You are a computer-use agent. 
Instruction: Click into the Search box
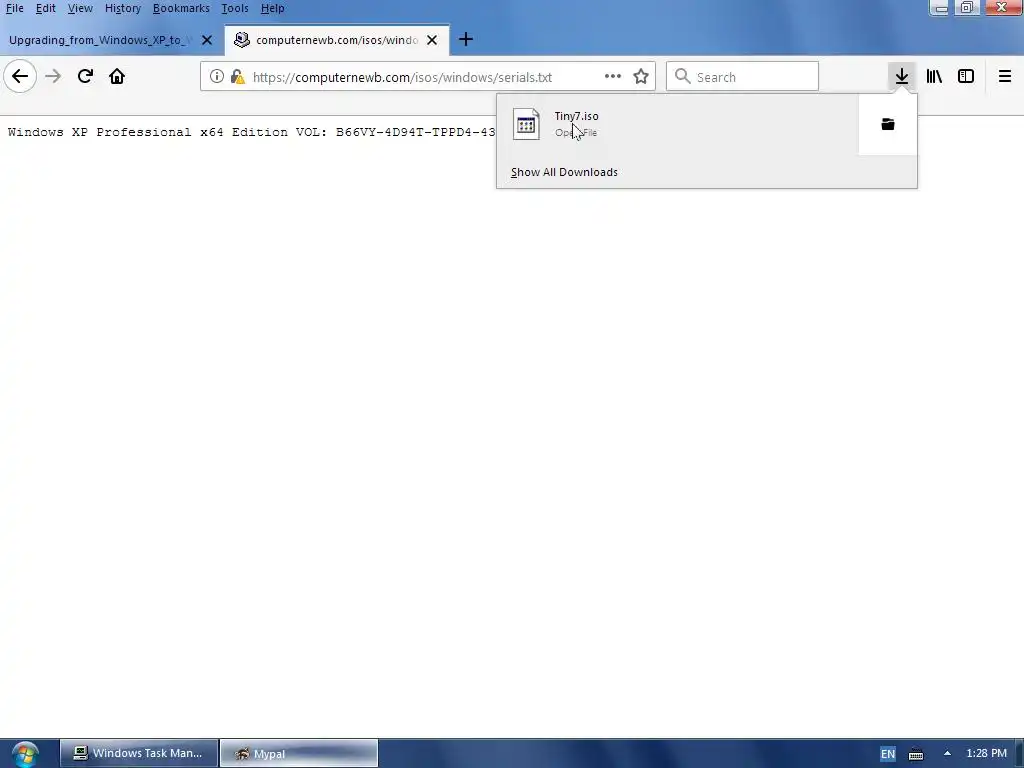point(742,76)
